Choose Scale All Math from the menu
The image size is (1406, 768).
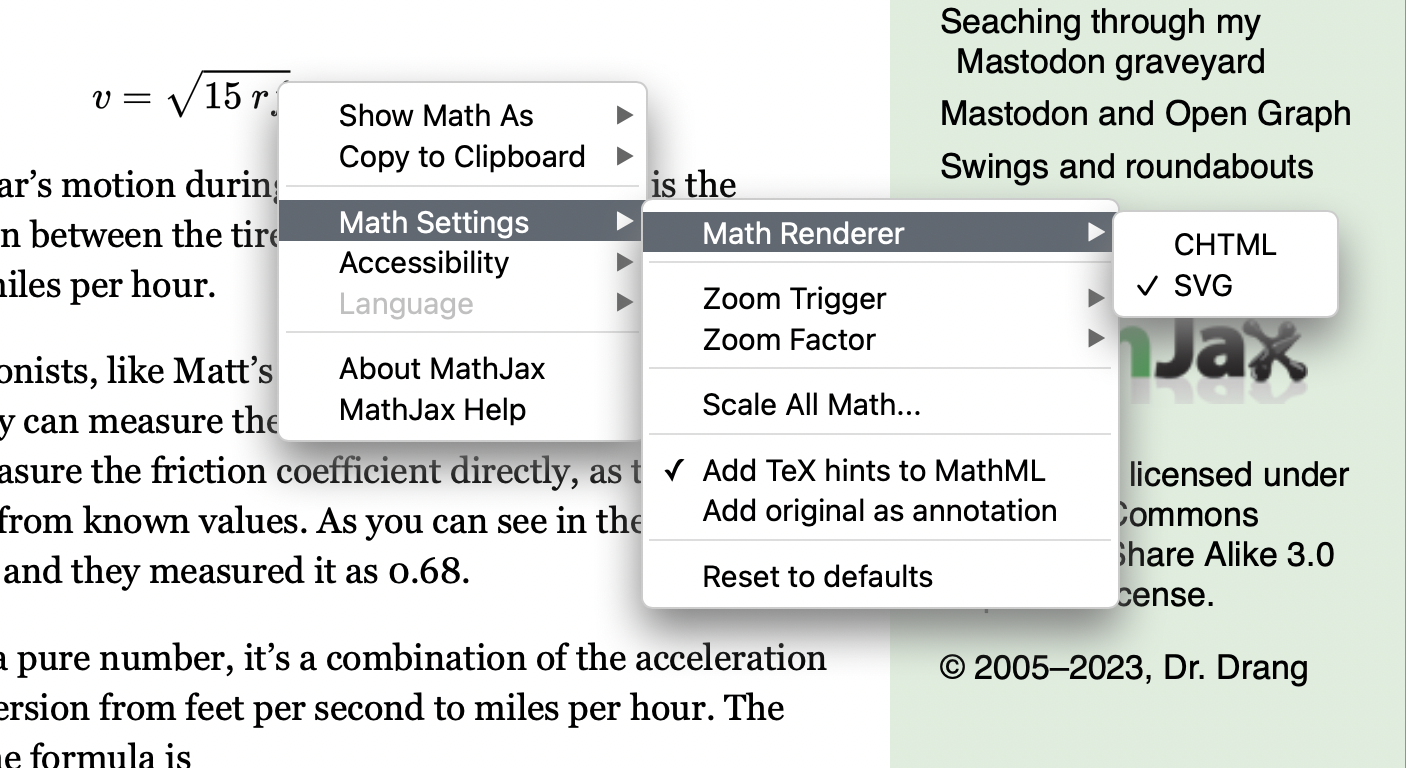click(811, 405)
